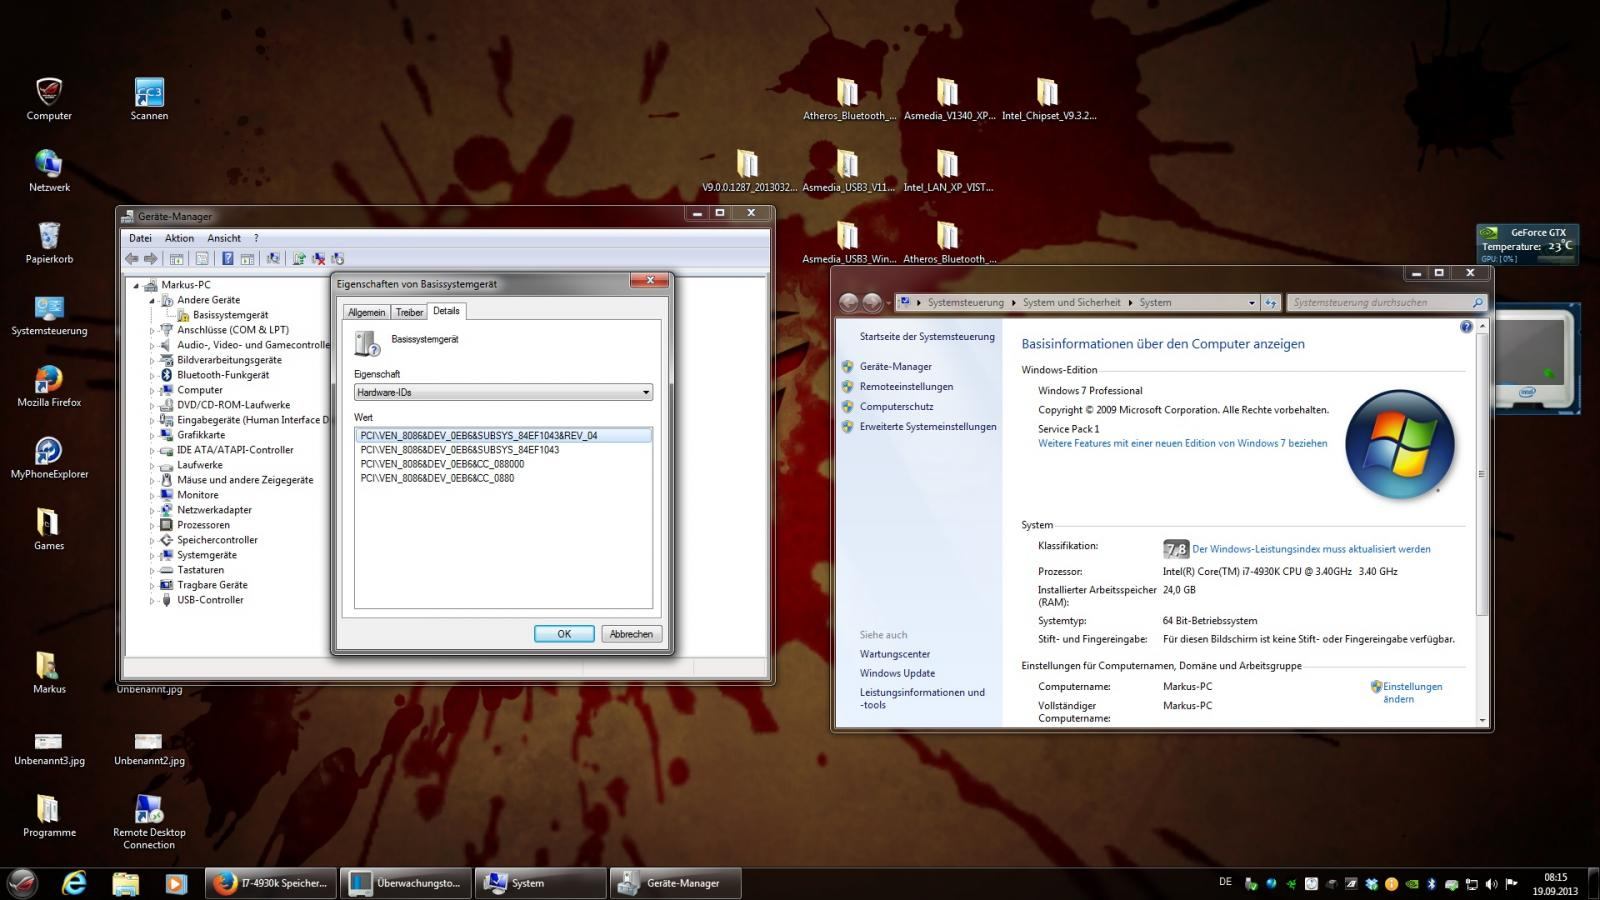Select the Intel_LAN_XP_VIST folder on desktop
The width and height of the screenshot is (1600, 900).
point(948,171)
